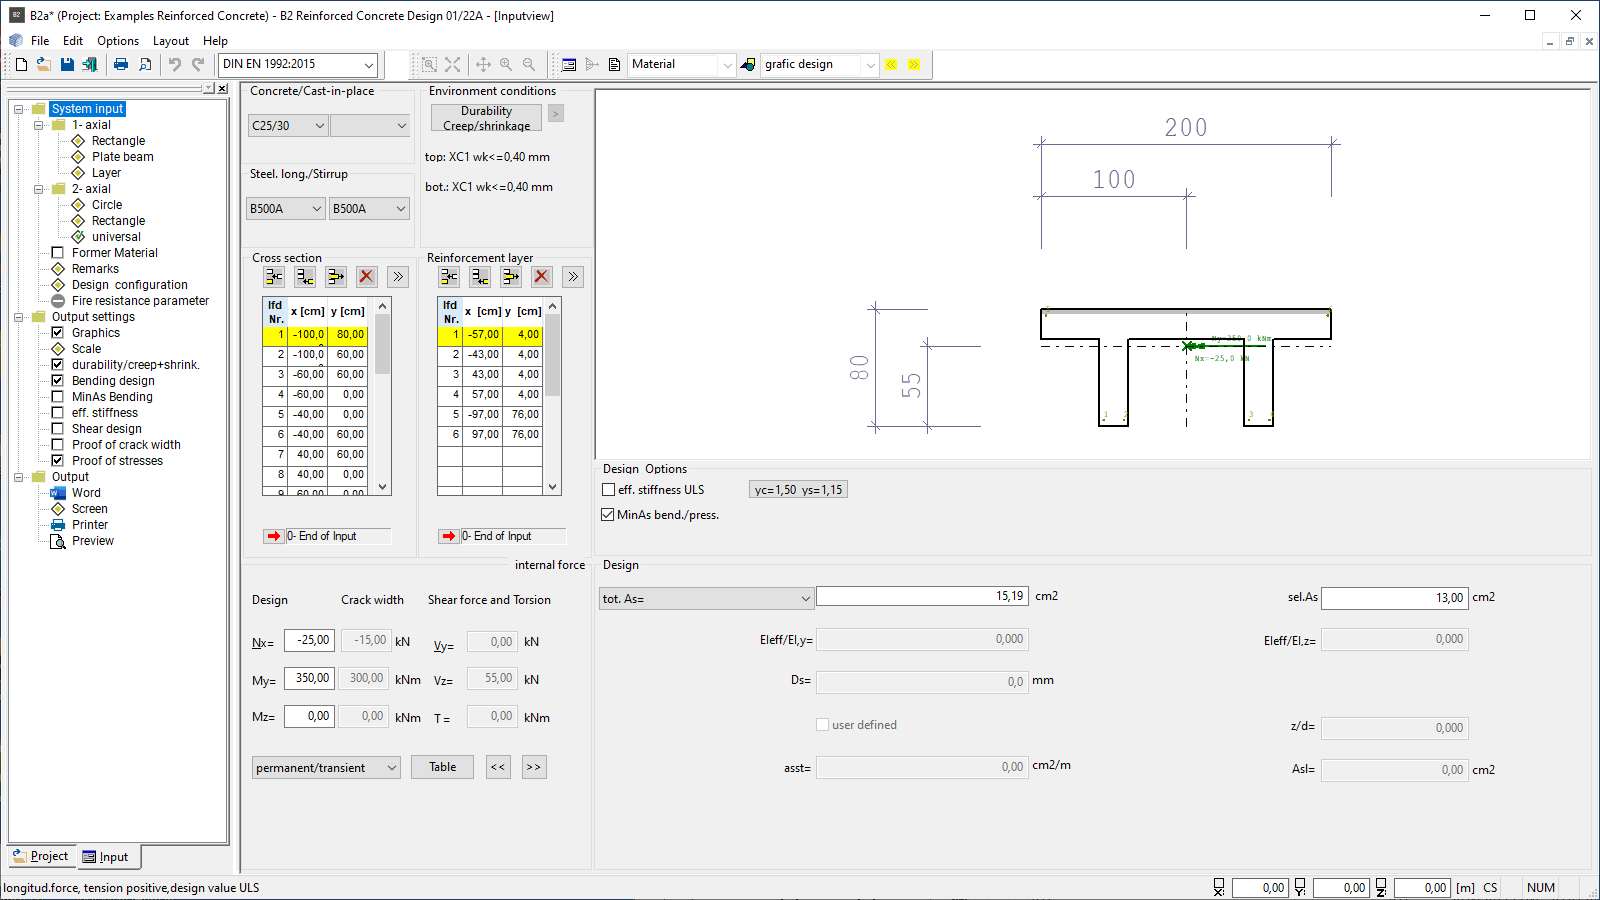Image resolution: width=1600 pixels, height=900 pixels.
Task: Click the My= input field
Action: 309,679
